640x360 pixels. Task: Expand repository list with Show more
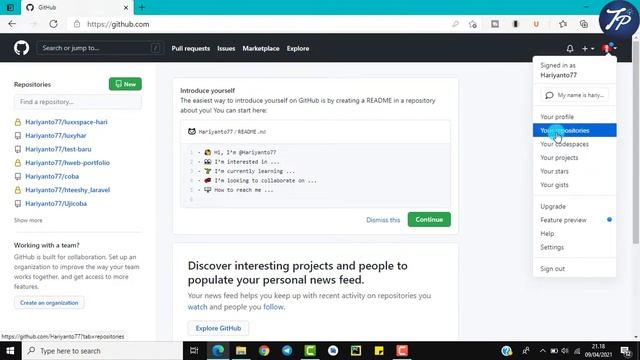coord(28,220)
